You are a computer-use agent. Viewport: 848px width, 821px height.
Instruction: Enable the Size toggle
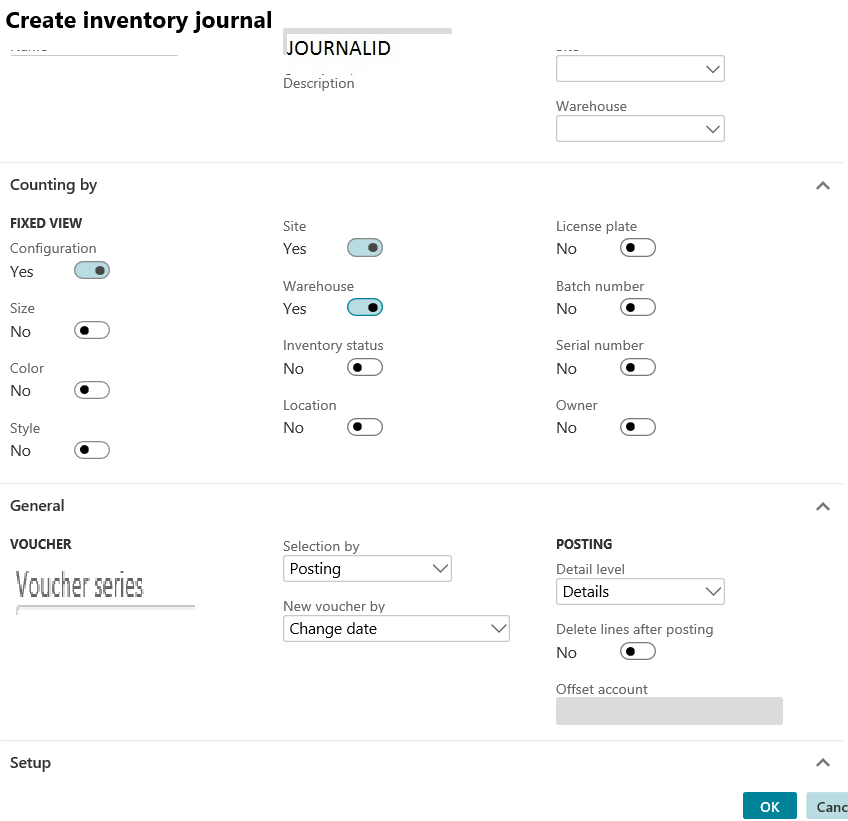(x=91, y=330)
